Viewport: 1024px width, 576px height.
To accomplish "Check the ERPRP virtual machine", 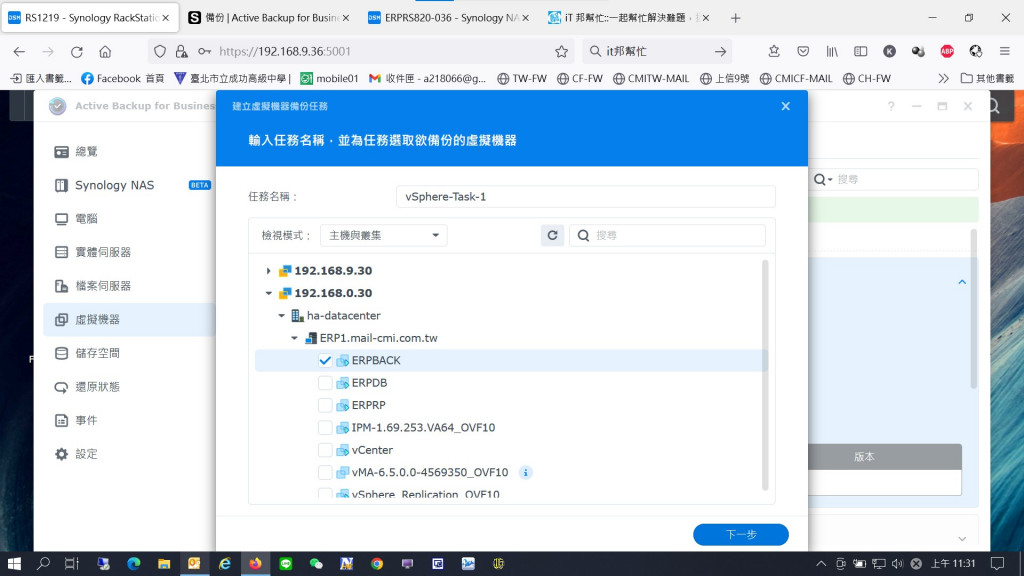I will pos(325,406).
